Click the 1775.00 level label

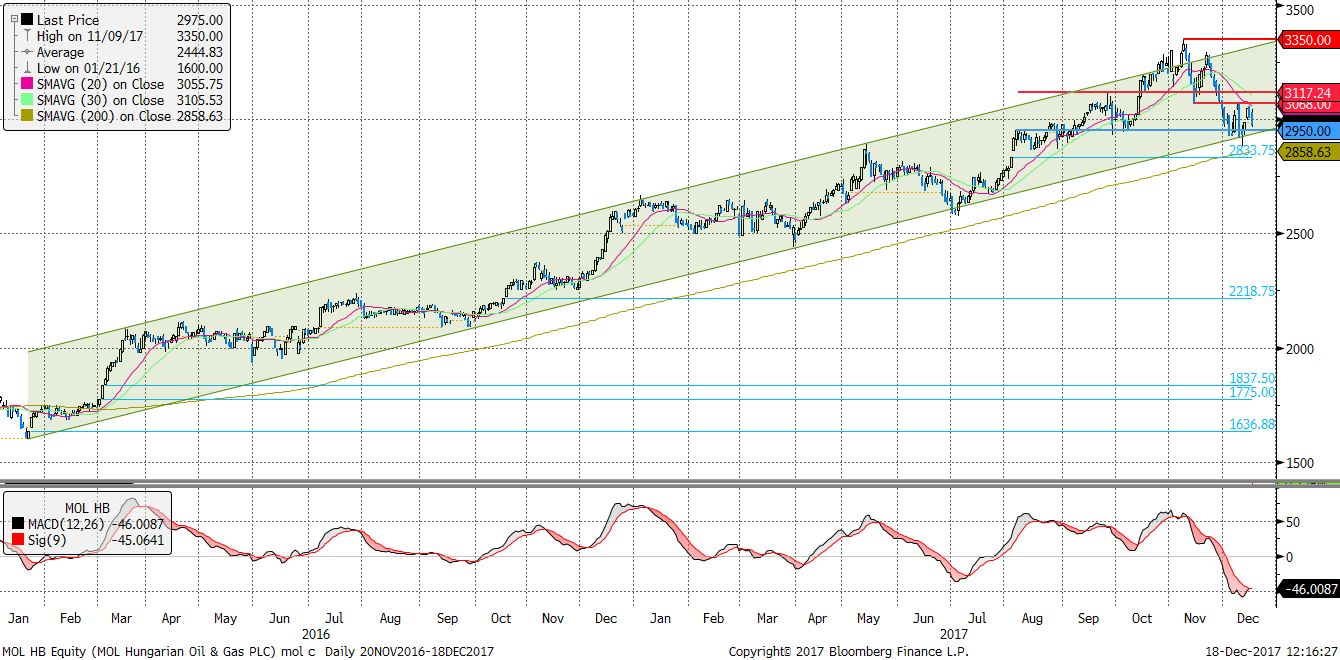click(1252, 392)
